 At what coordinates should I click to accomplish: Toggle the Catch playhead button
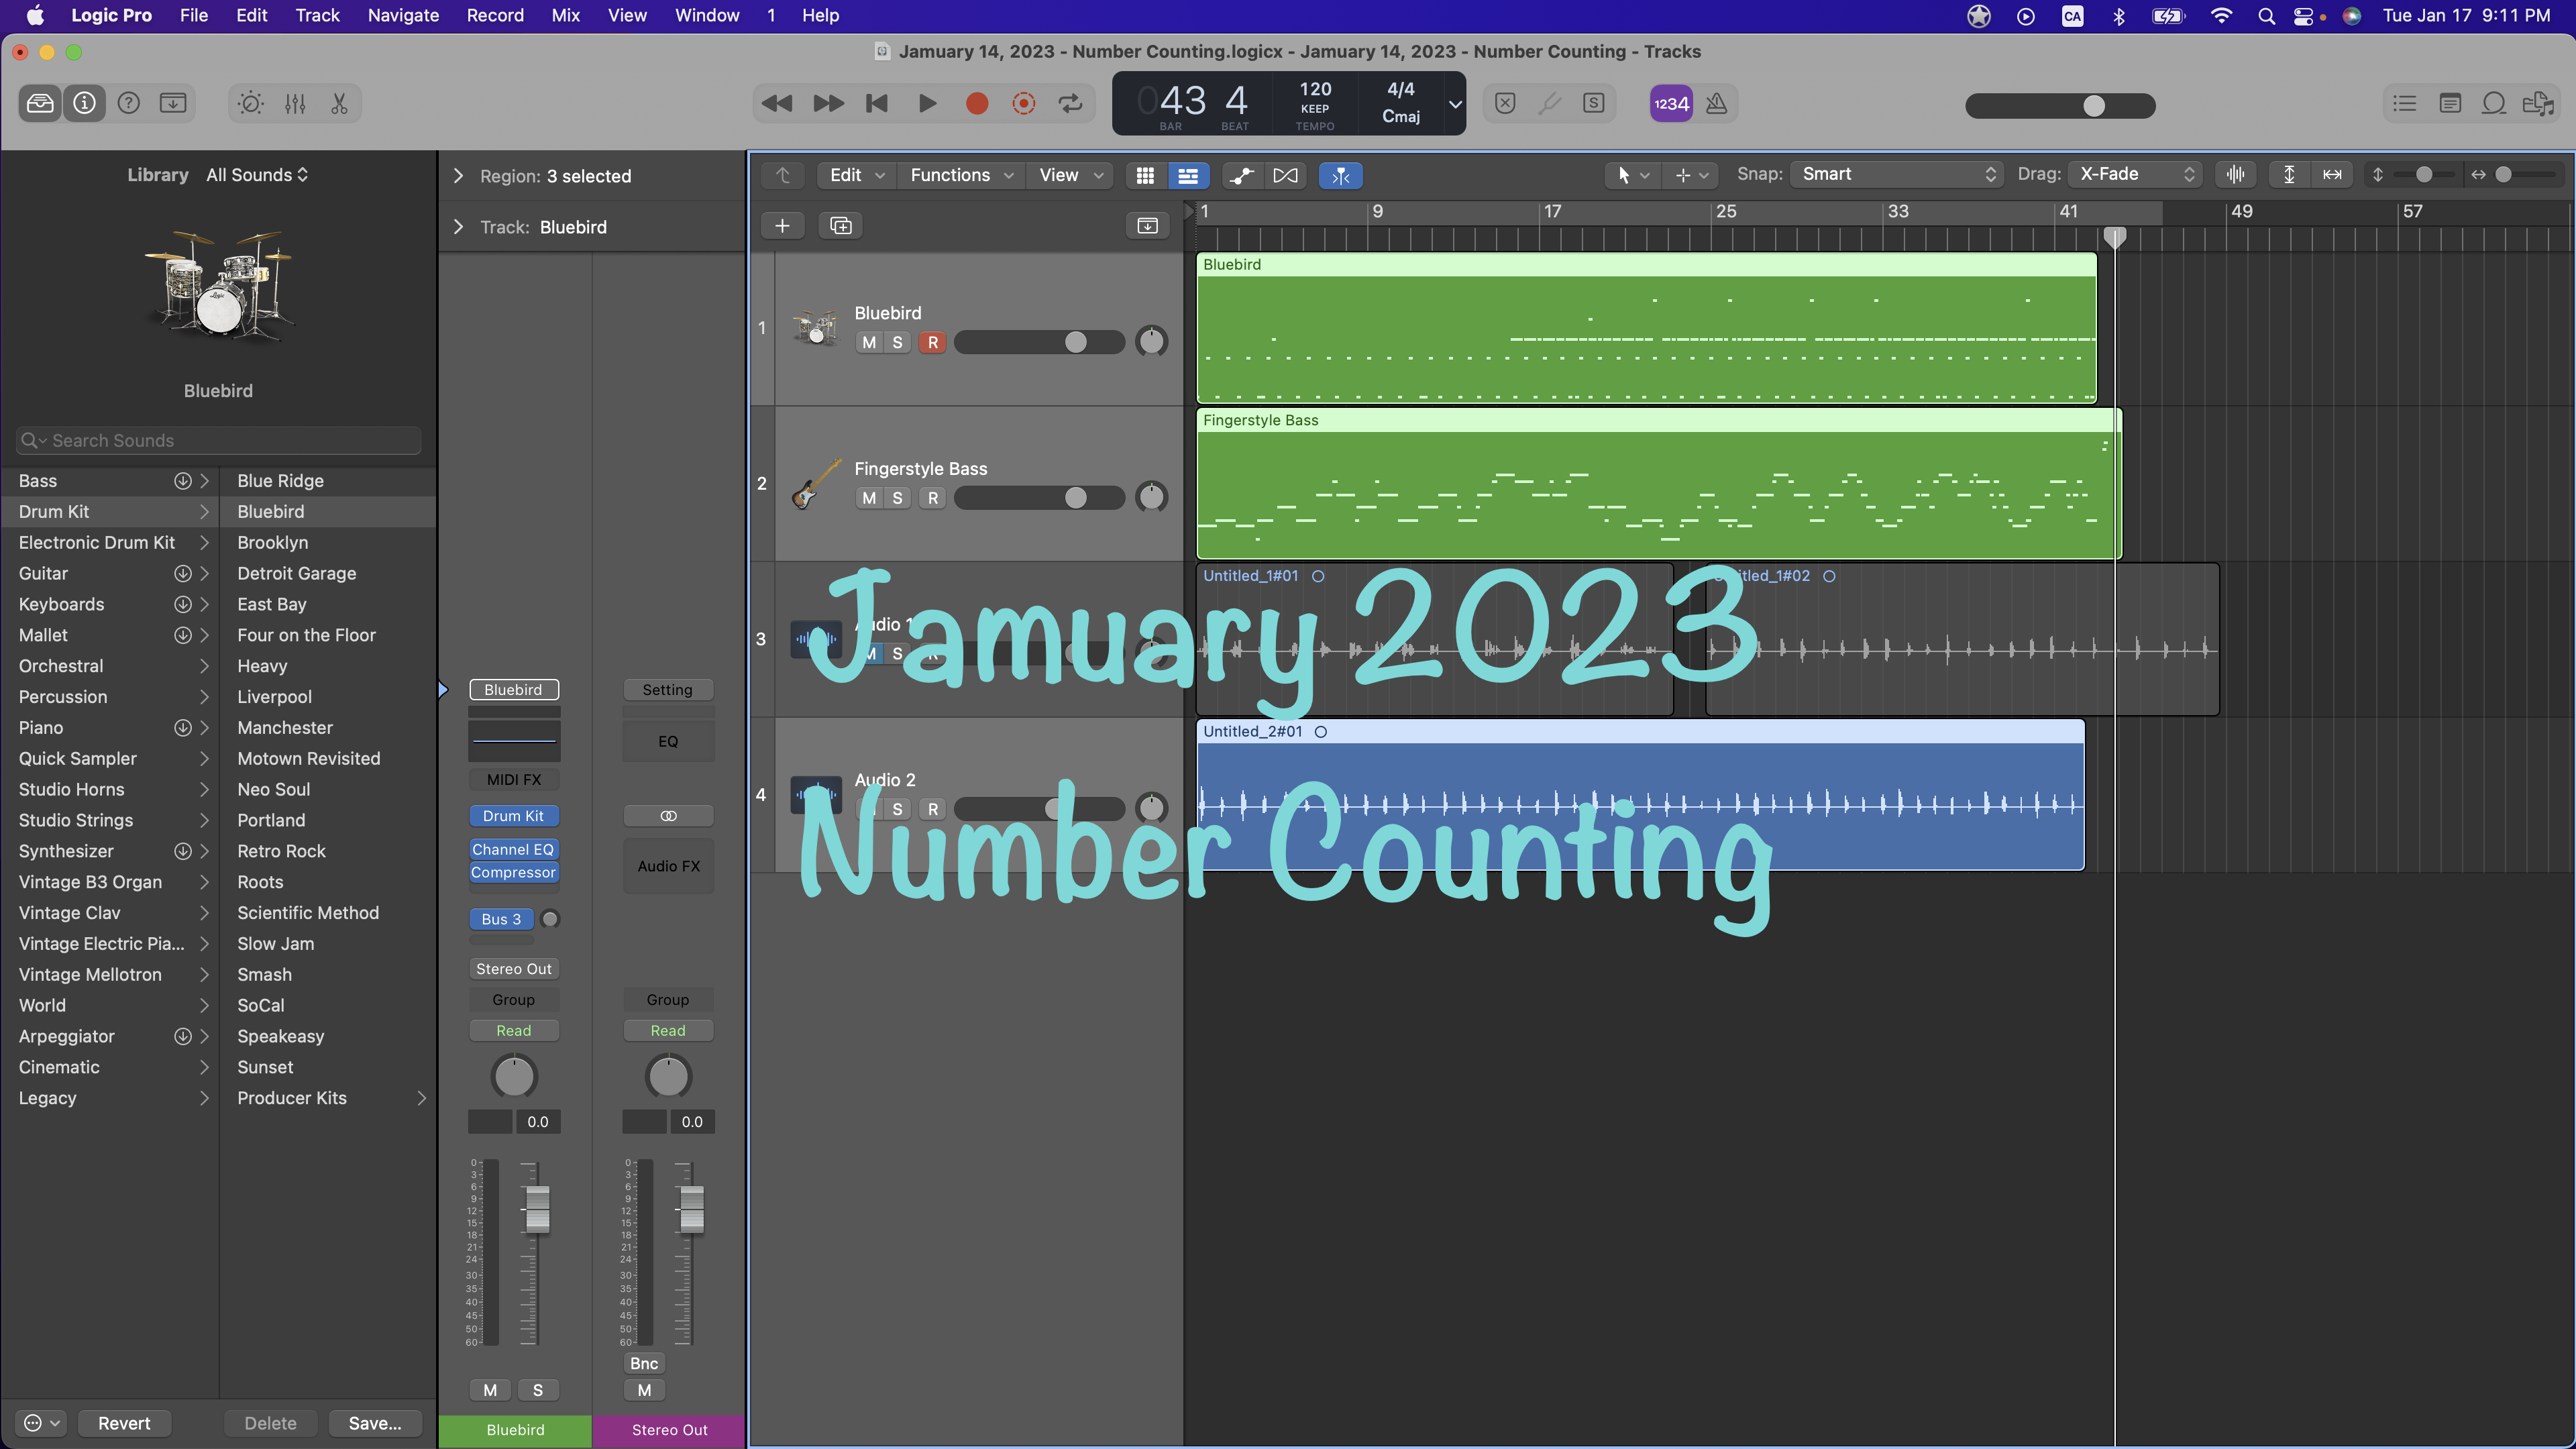[1341, 175]
